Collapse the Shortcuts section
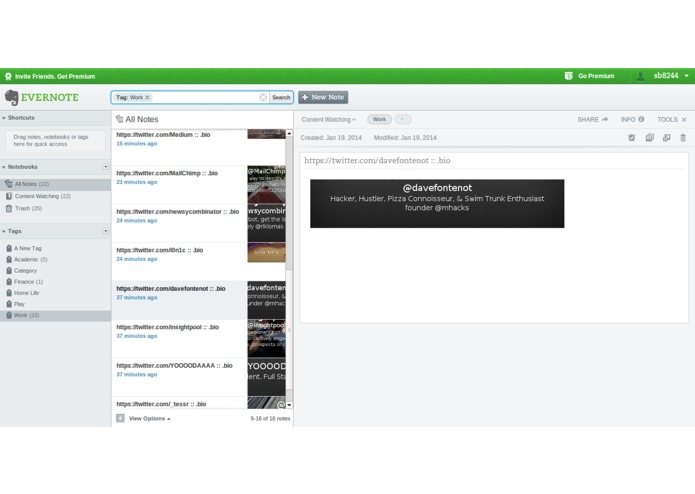Viewport: 695px width, 494px height. tap(4, 118)
